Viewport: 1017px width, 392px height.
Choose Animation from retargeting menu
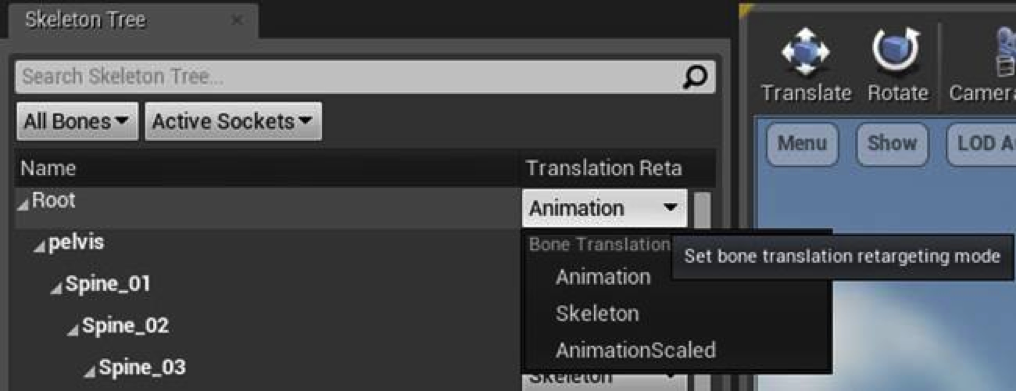pos(603,277)
